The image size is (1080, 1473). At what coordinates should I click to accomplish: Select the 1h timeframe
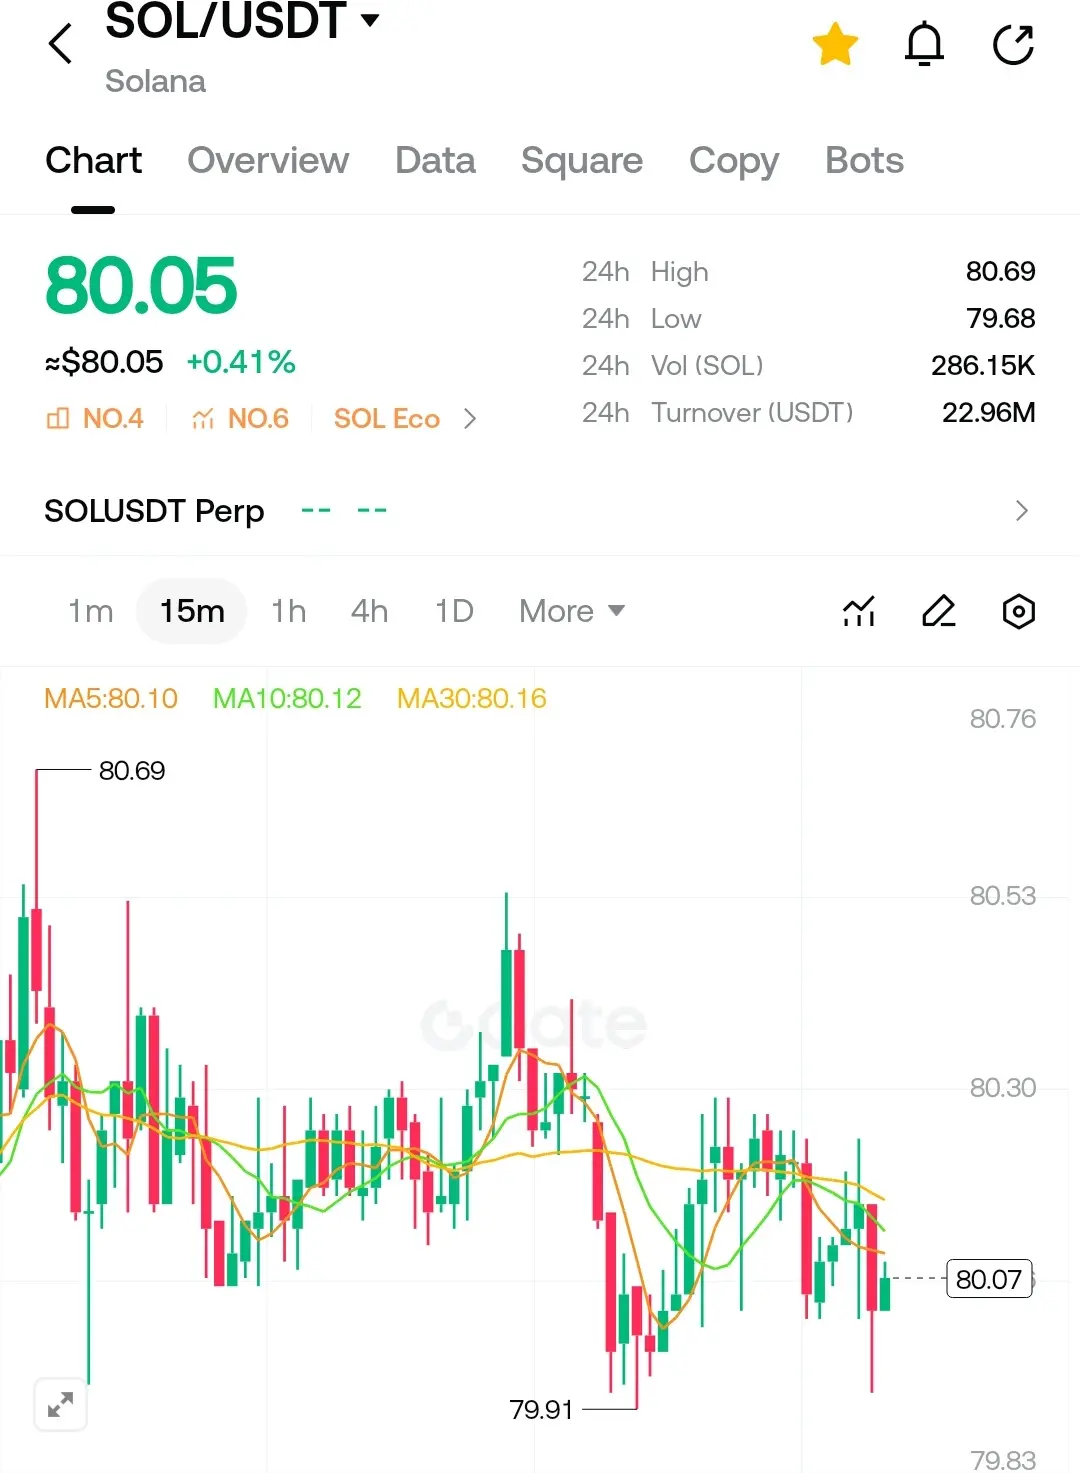288,610
